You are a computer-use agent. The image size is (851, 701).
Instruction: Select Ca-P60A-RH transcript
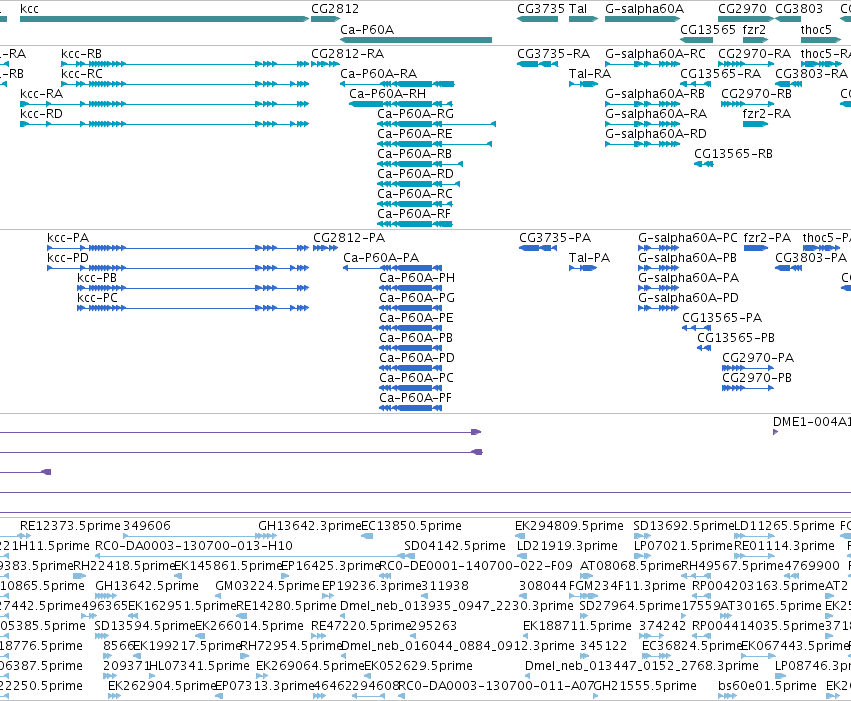(401, 104)
